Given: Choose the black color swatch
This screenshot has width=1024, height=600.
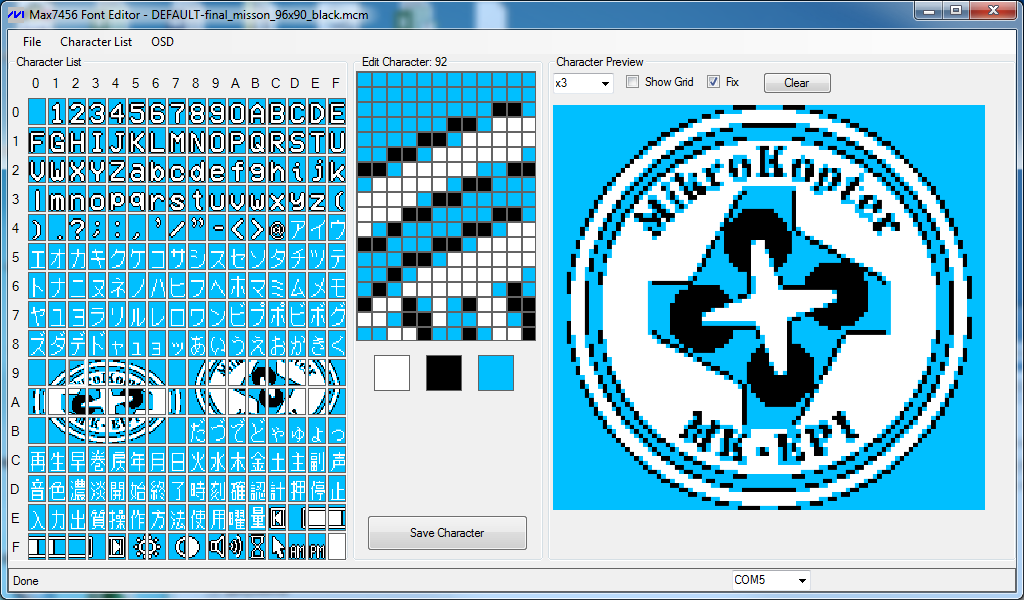Looking at the screenshot, I should (x=444, y=373).
